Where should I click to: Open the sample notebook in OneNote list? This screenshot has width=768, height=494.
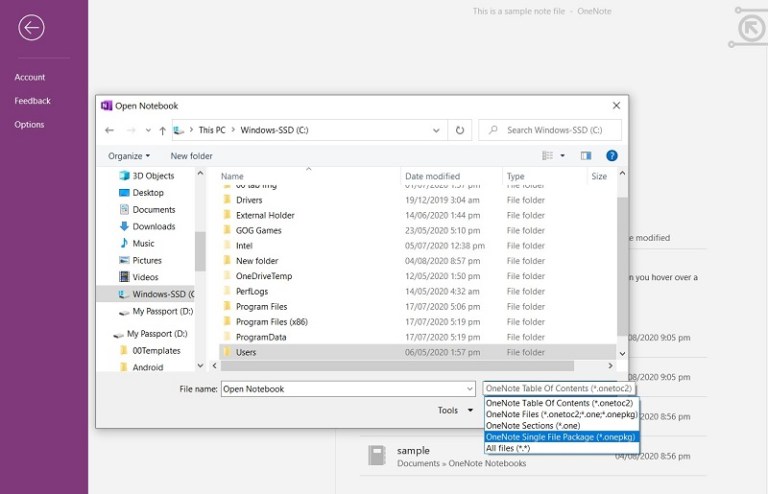tap(533, 456)
